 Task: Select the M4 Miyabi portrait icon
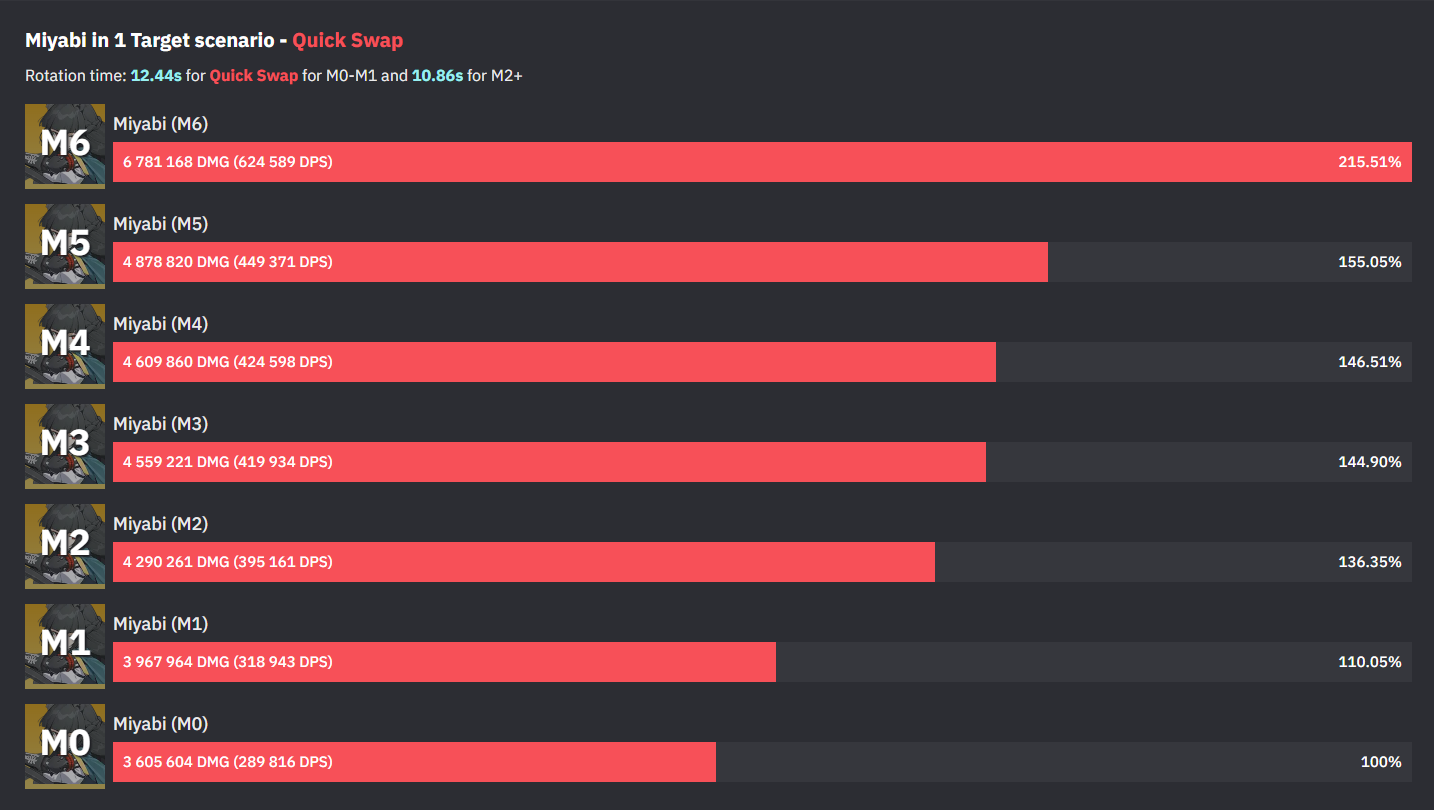click(65, 346)
